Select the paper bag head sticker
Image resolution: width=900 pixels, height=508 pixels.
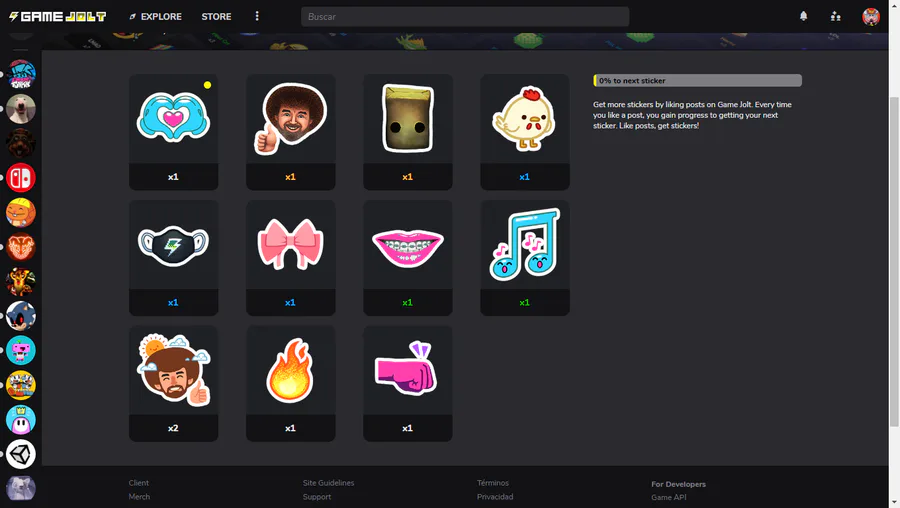(x=408, y=118)
